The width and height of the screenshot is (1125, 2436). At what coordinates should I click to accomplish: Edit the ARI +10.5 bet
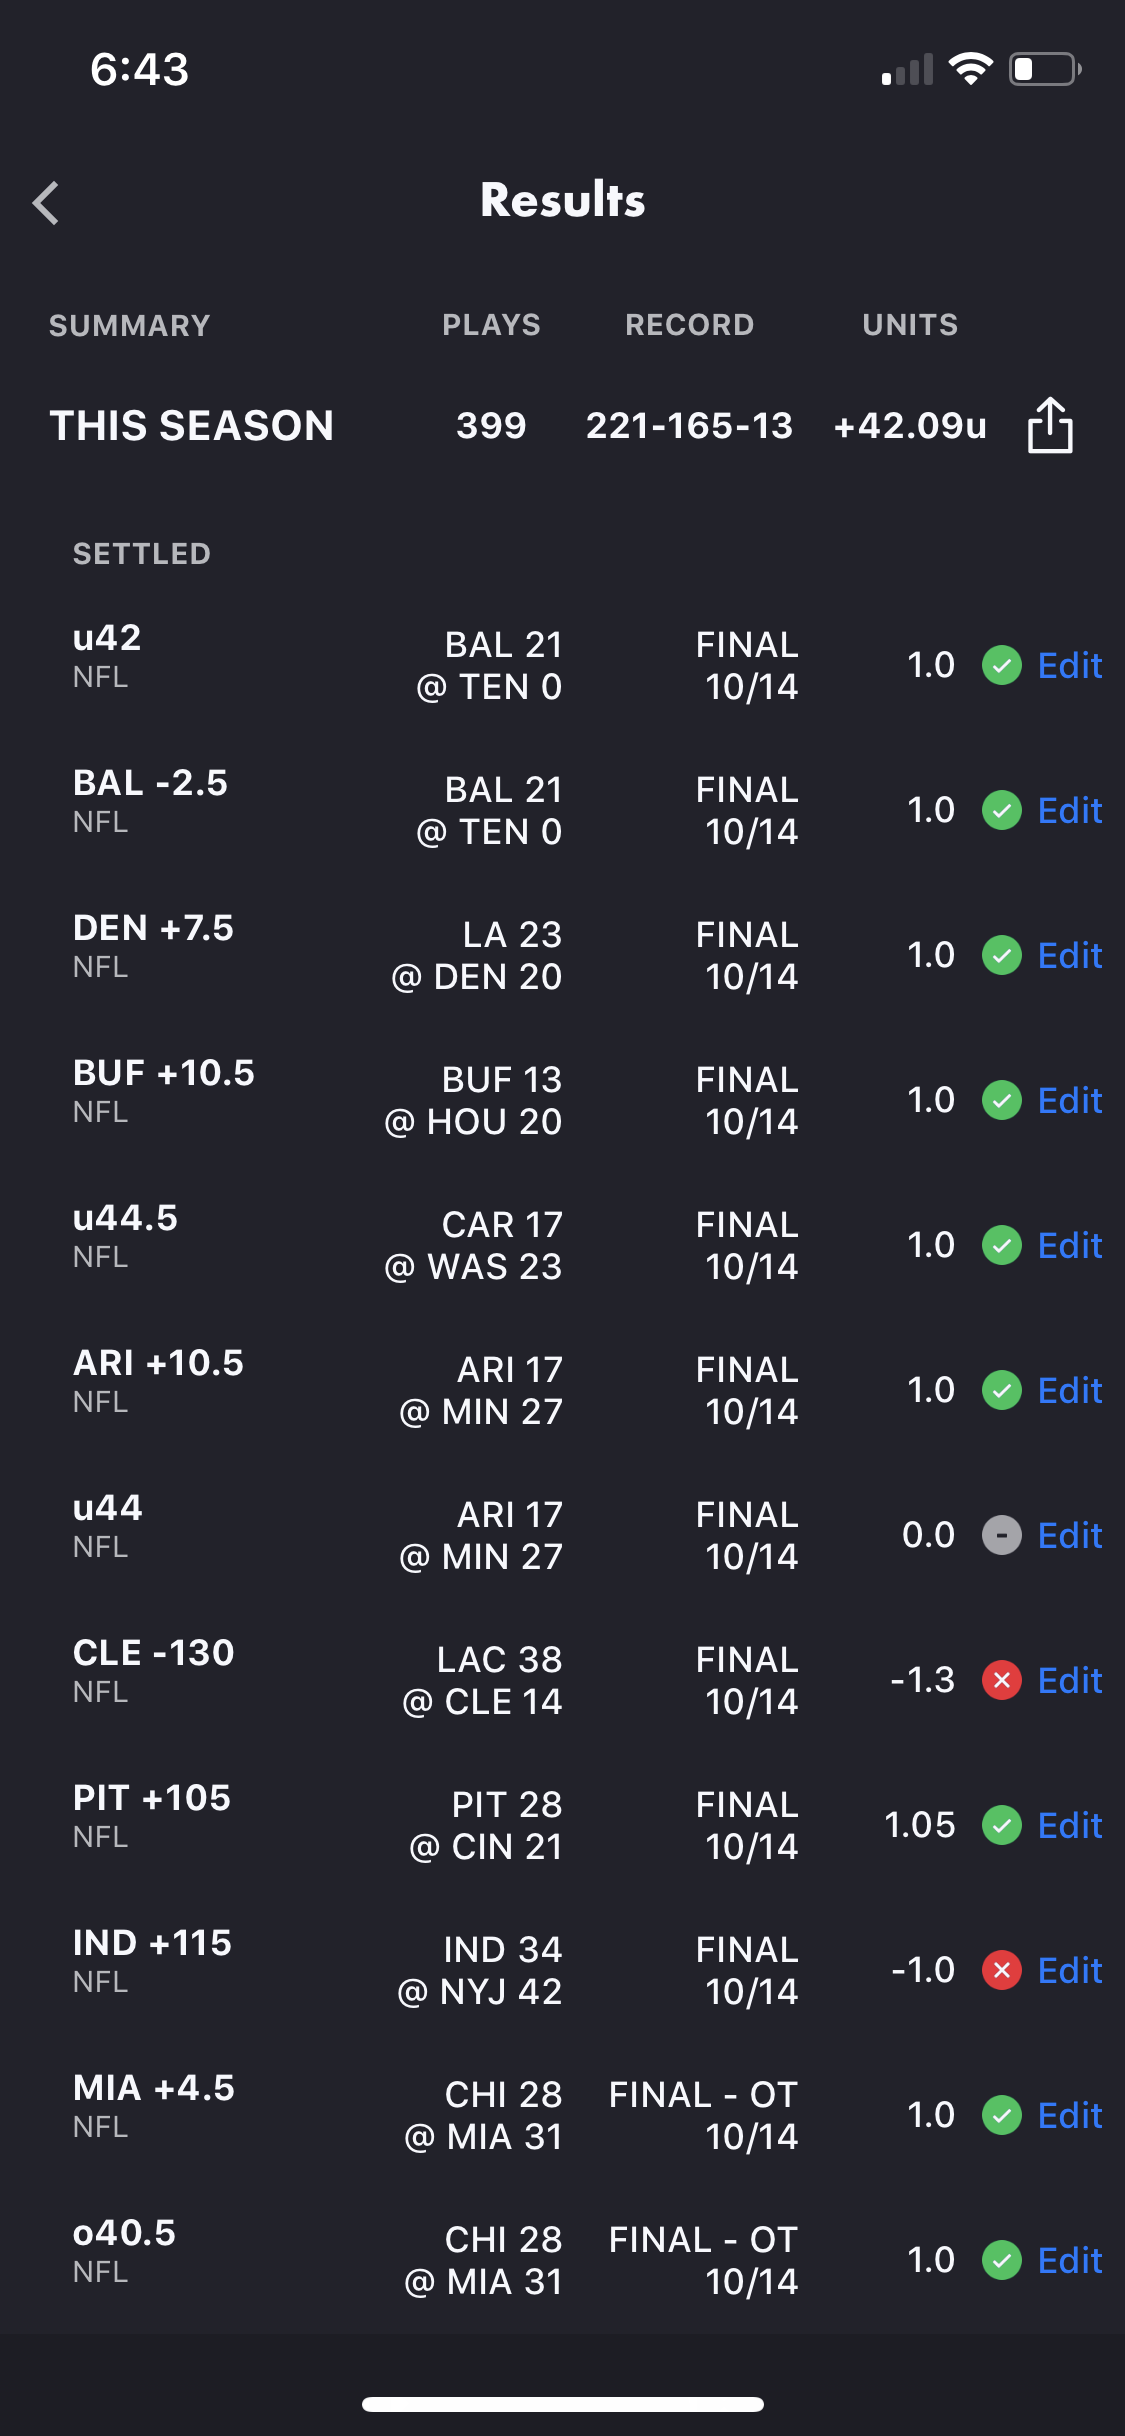(x=1069, y=1390)
